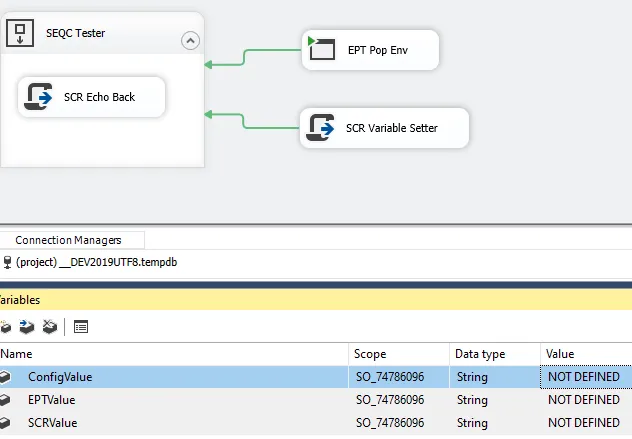This screenshot has width=632, height=439.
Task: Select the SCR Echo Back script icon
Action: tap(39, 97)
